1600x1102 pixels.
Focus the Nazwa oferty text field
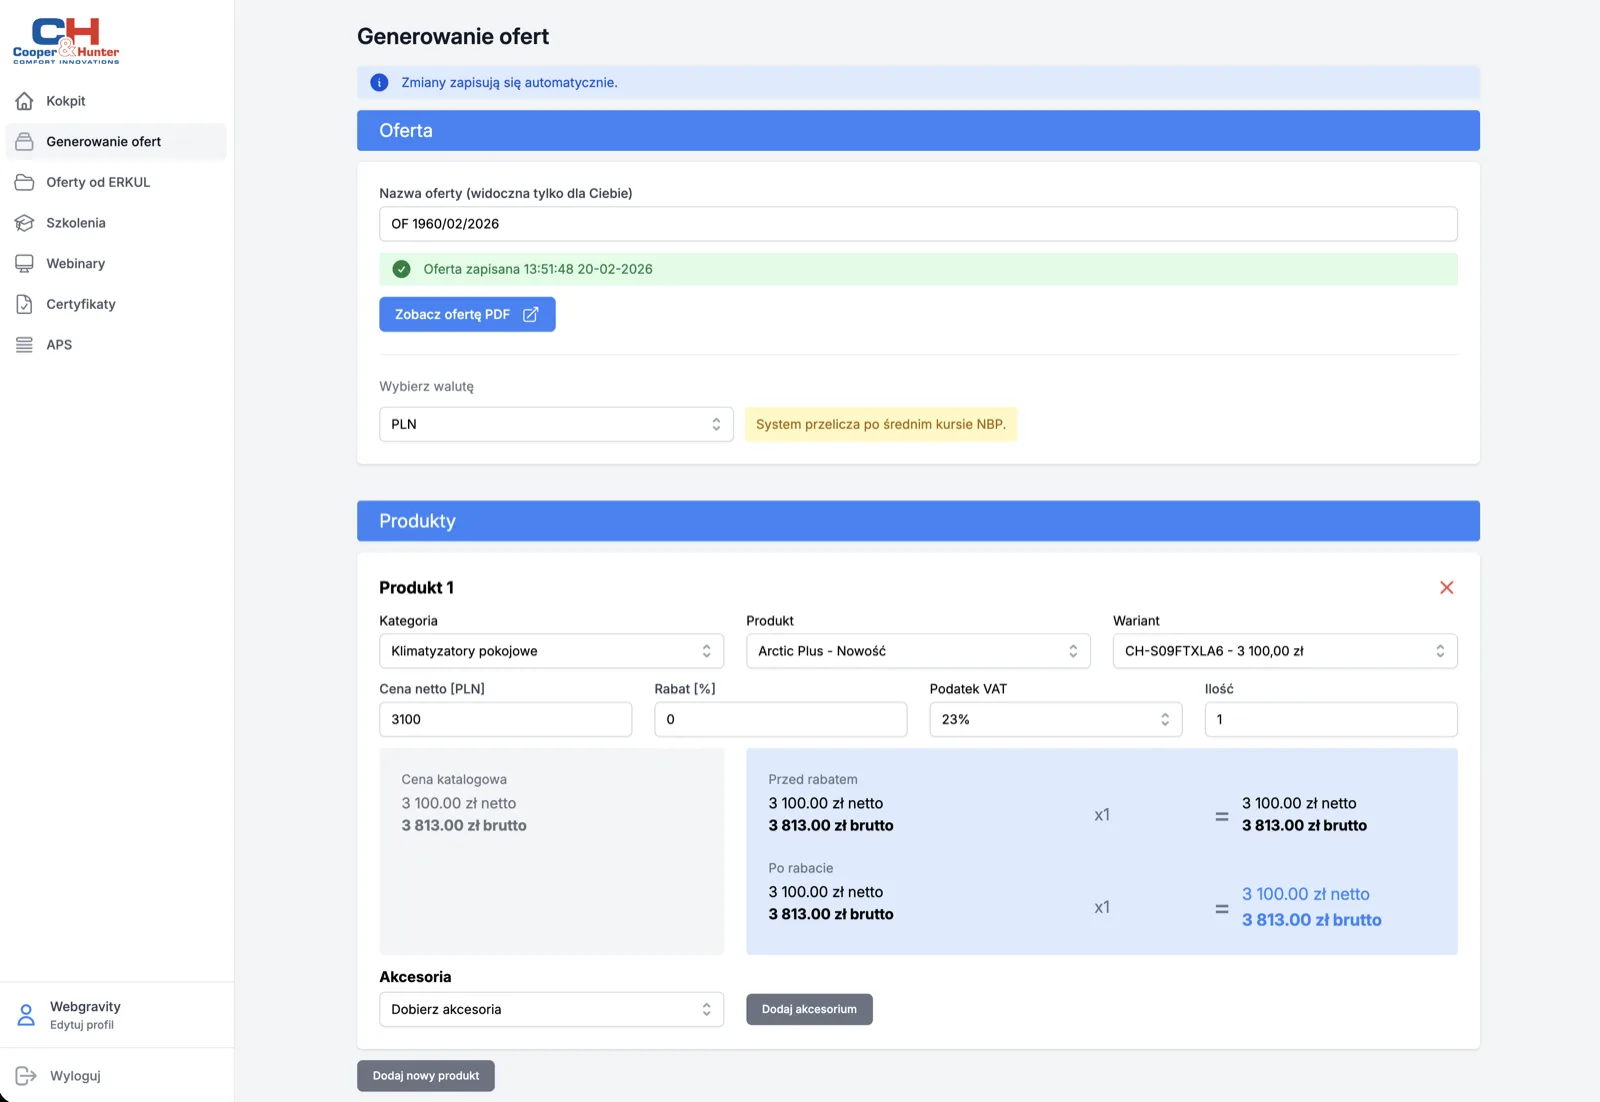[x=917, y=224]
